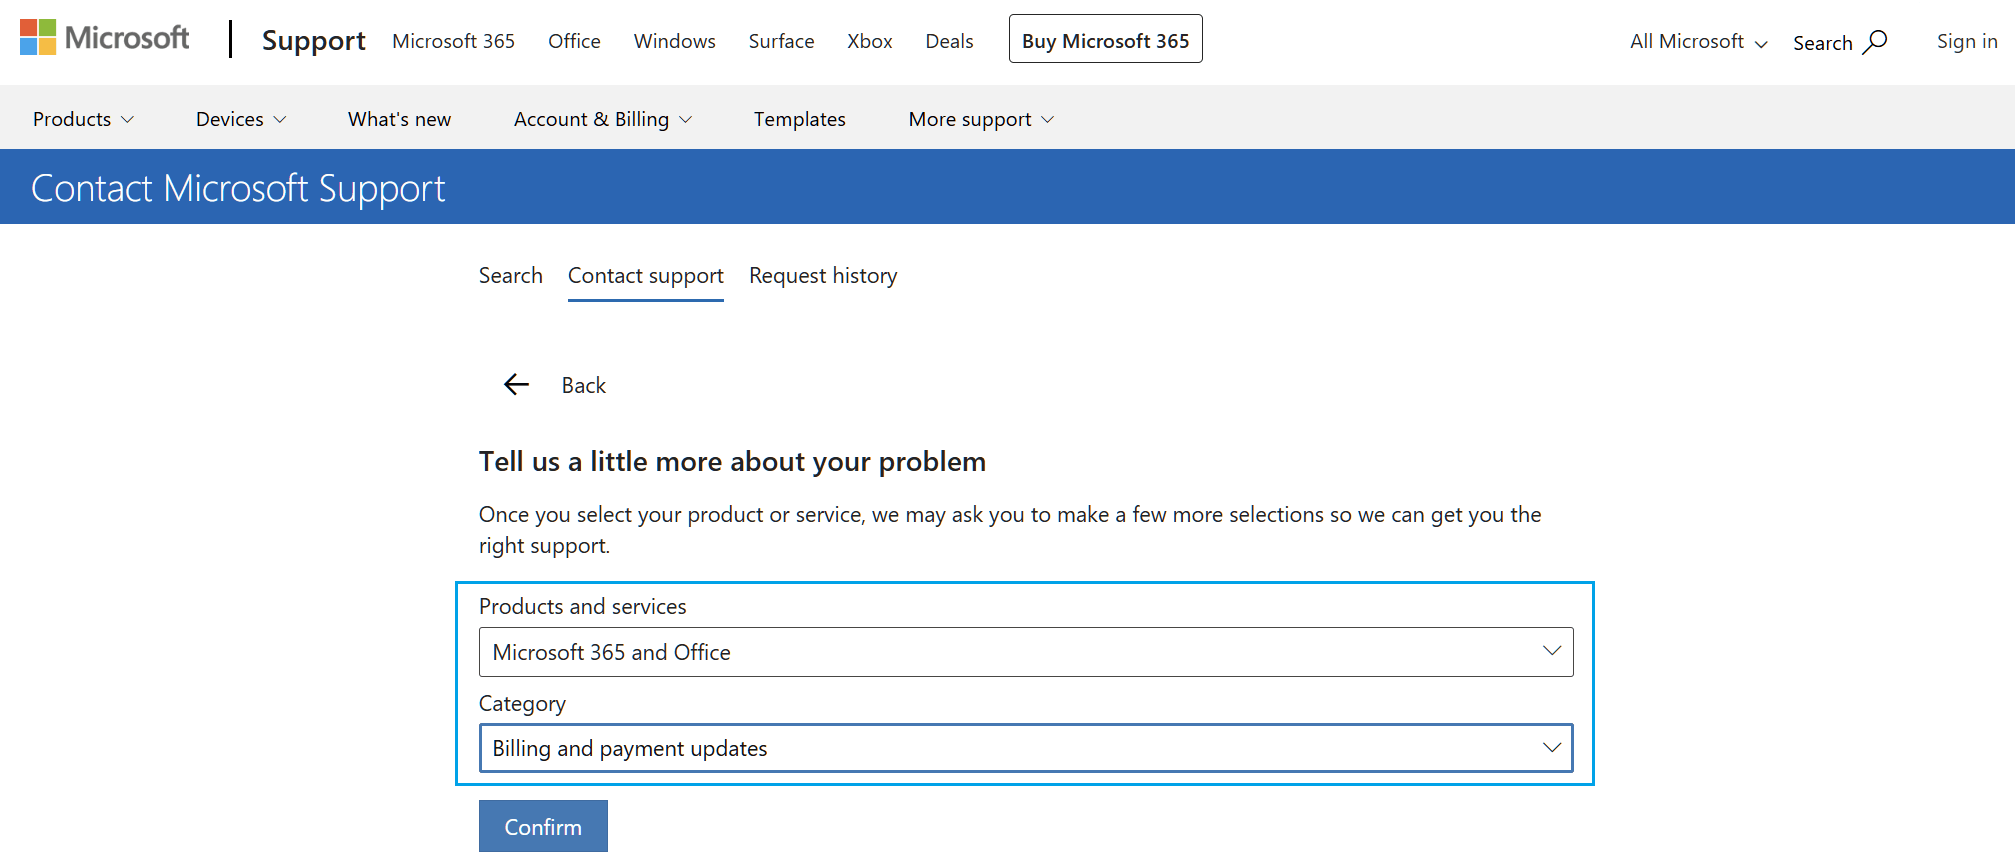
Task: Open the Products dropdown menu
Action: (x=83, y=119)
